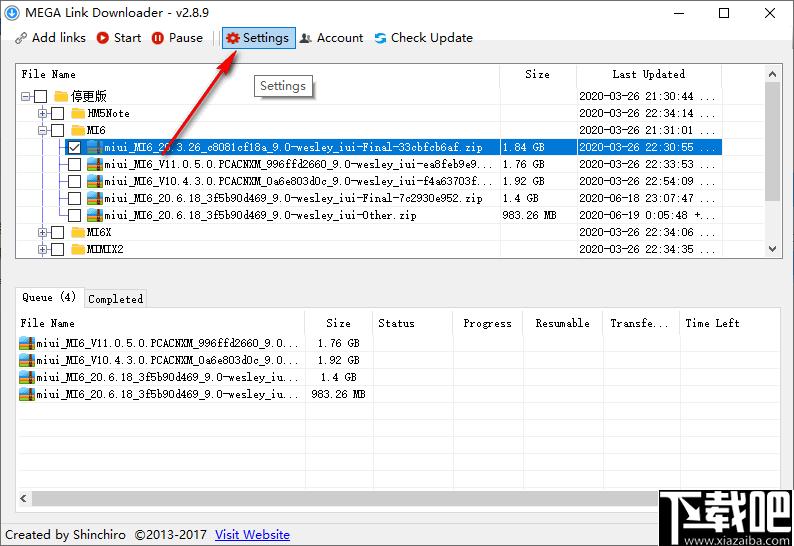Select tree row miui_MI6_V11.0.5.0.PCACNXM file name
Viewport: 794px width, 546px height.
click(x=298, y=164)
